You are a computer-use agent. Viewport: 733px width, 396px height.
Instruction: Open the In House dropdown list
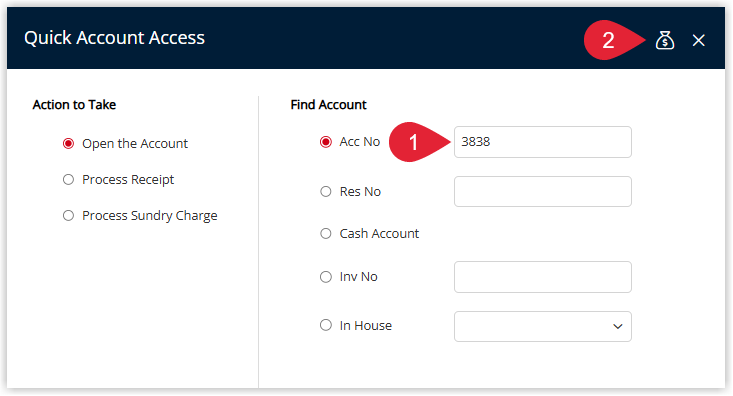(x=543, y=326)
